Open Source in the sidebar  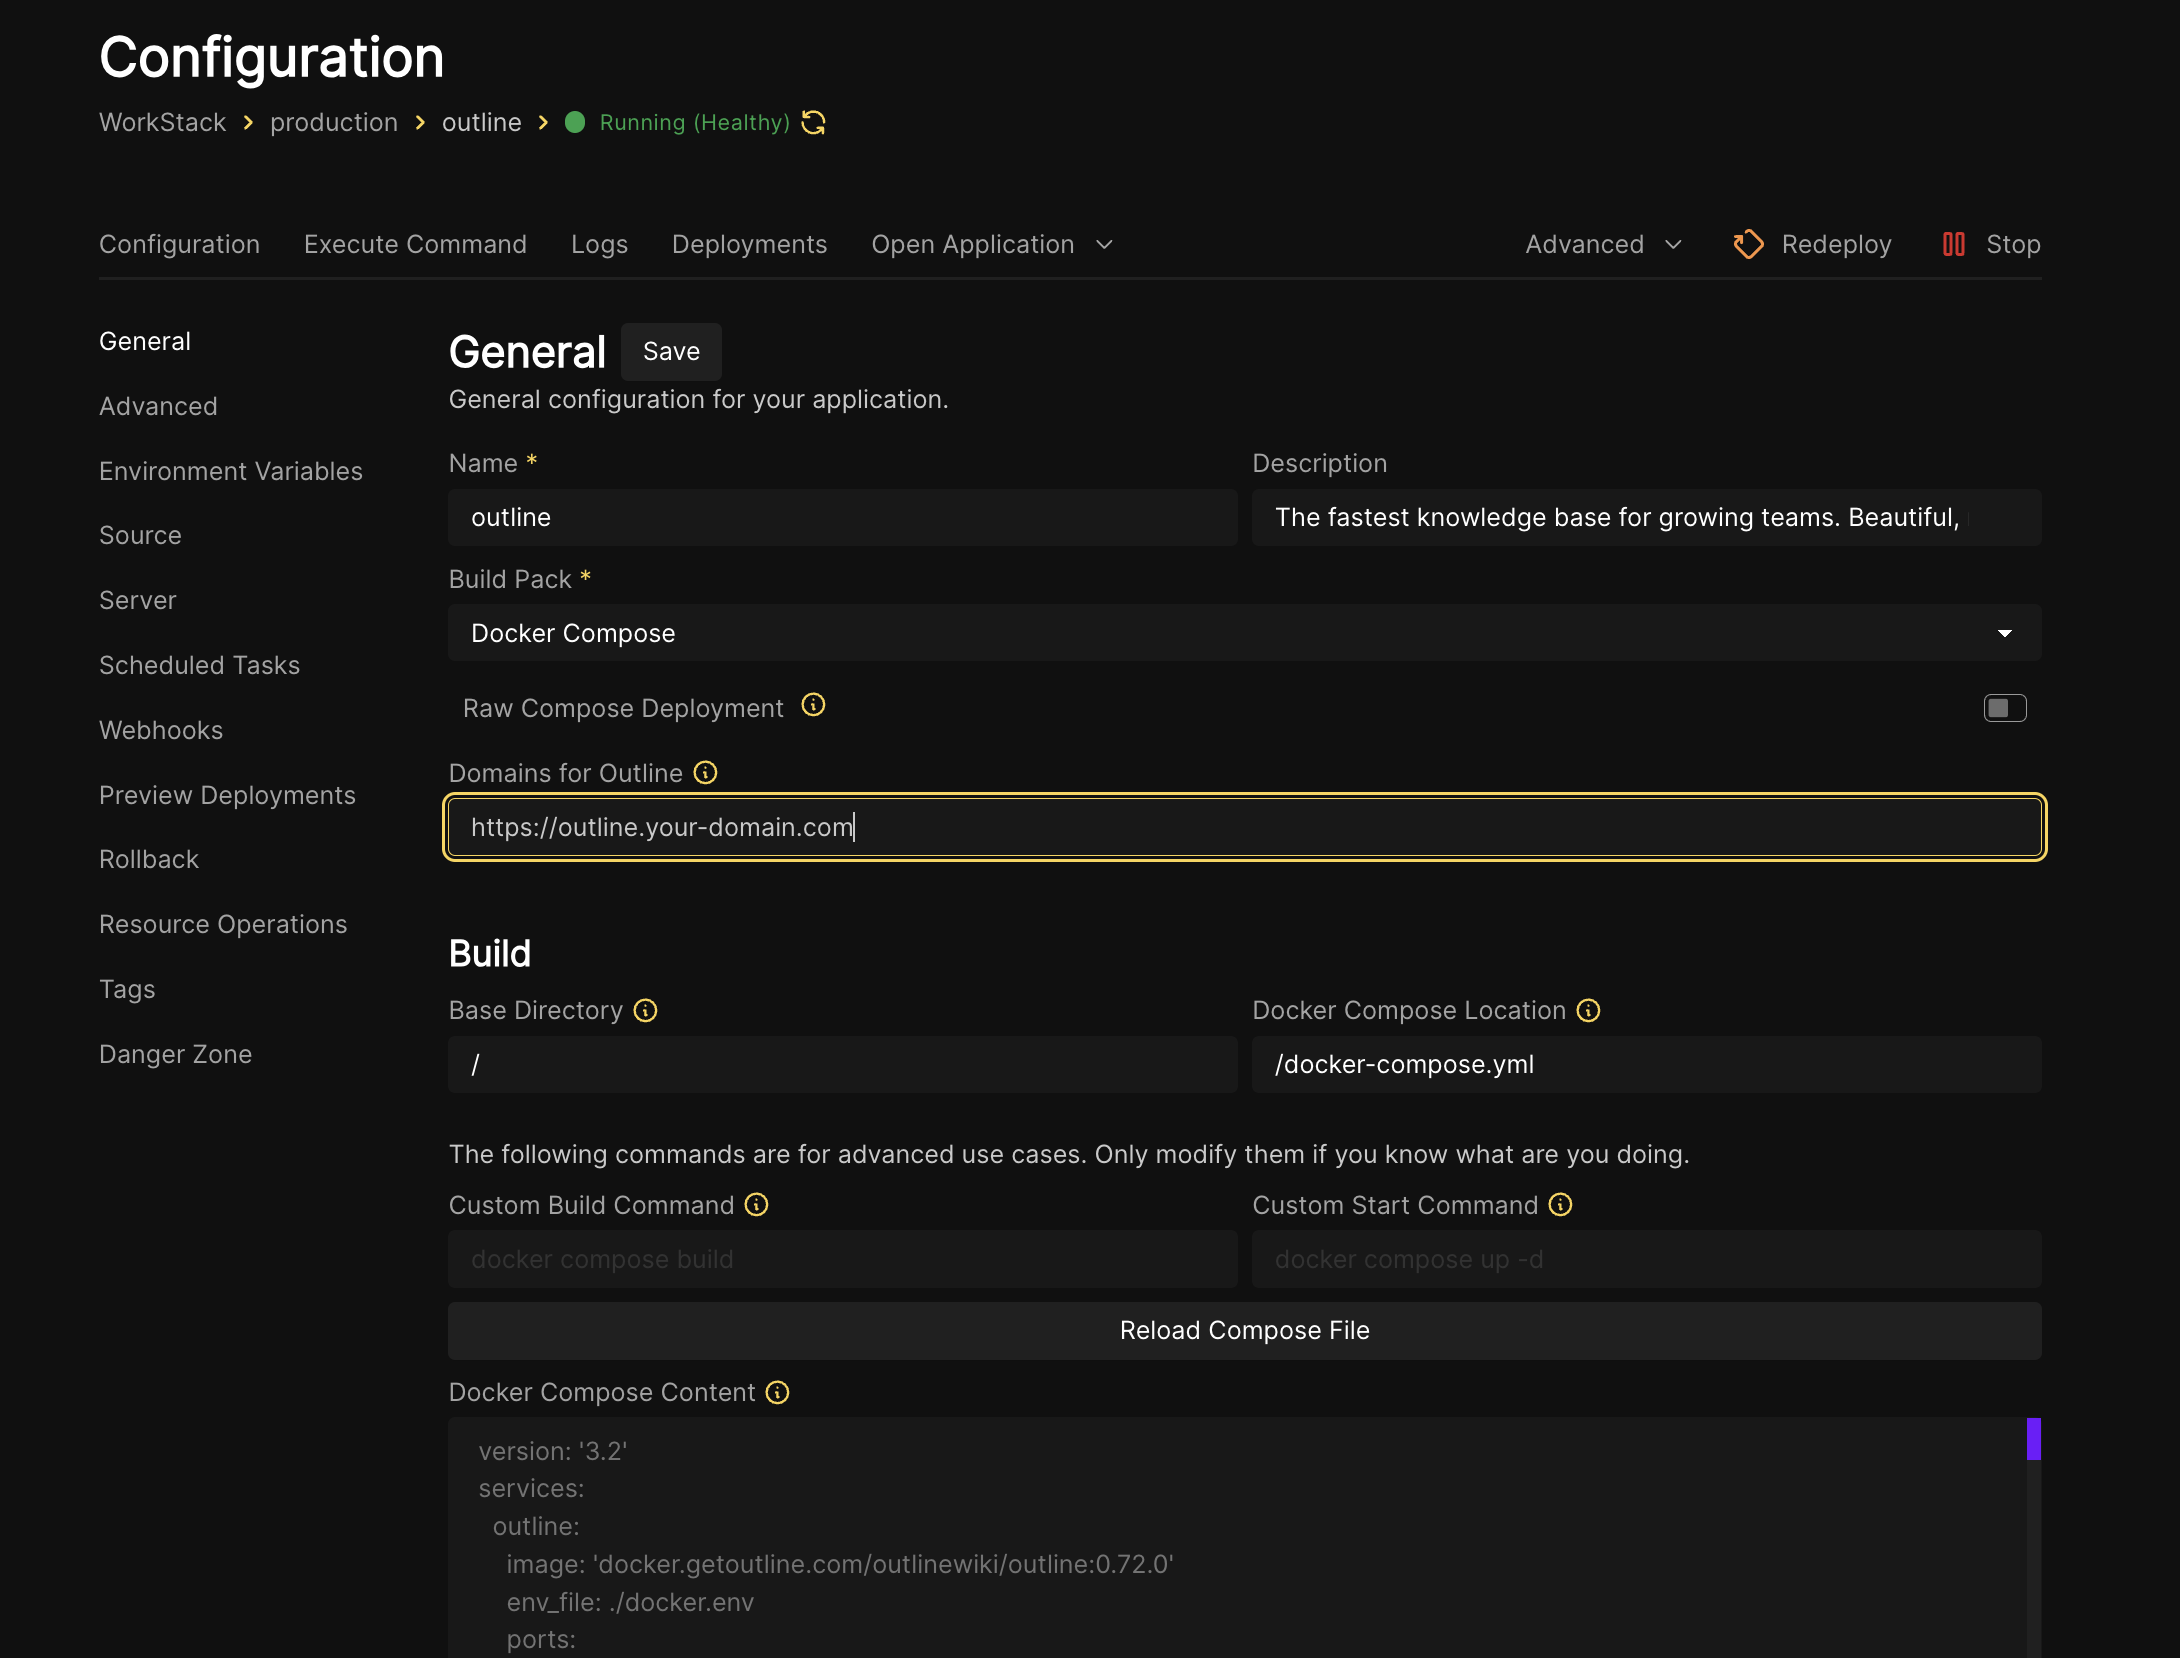(x=140, y=536)
